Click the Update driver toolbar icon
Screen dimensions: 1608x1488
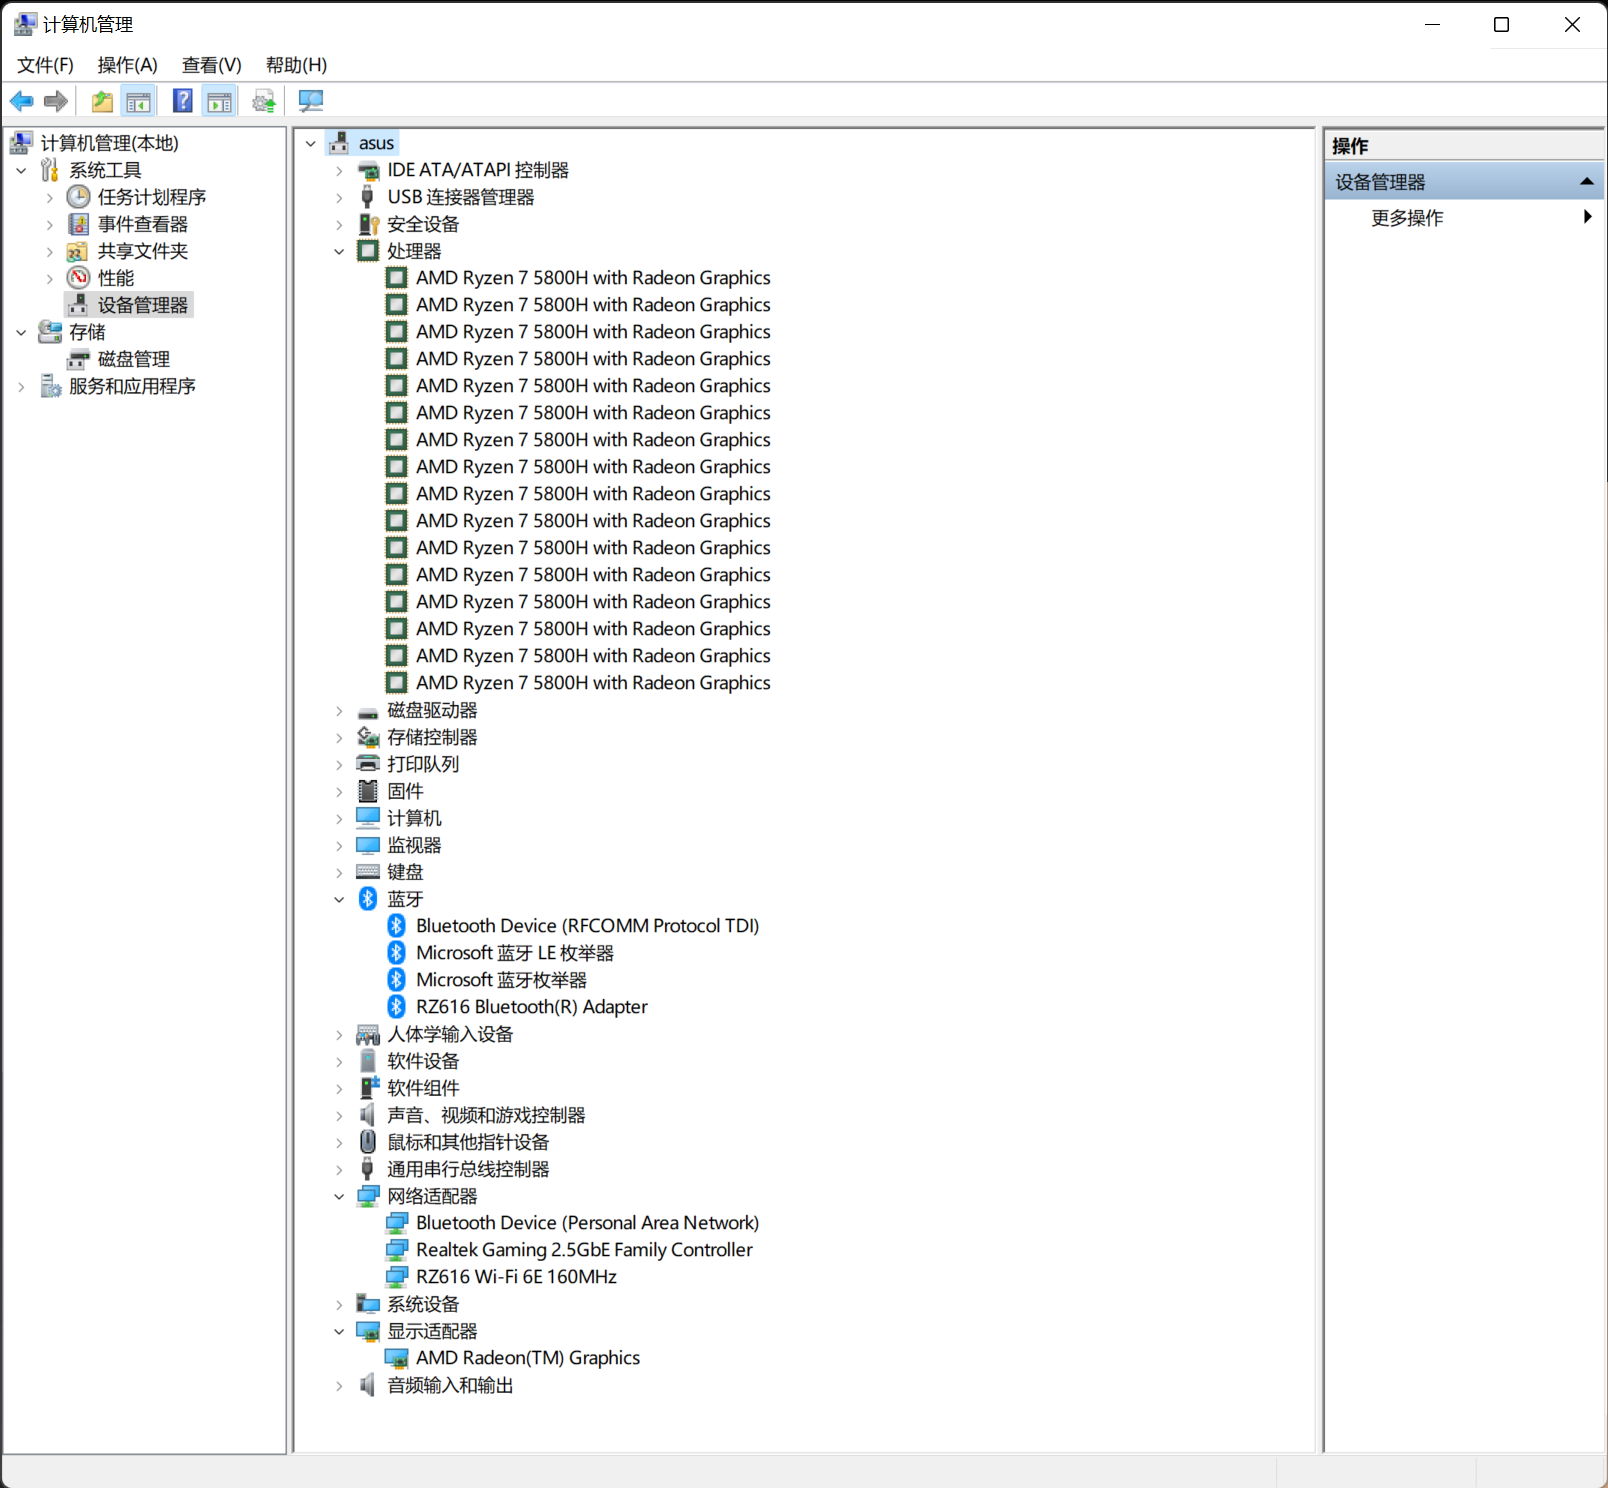pos(264,101)
